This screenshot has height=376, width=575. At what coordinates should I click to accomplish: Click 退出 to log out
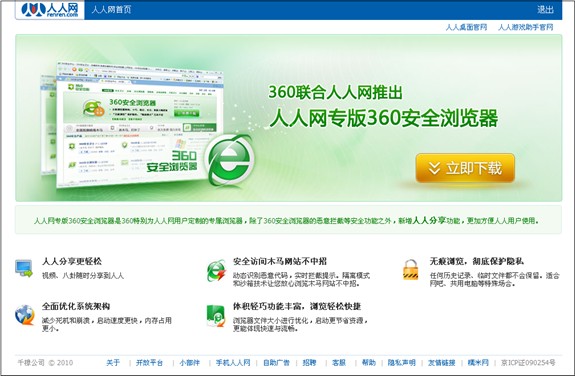(x=545, y=10)
